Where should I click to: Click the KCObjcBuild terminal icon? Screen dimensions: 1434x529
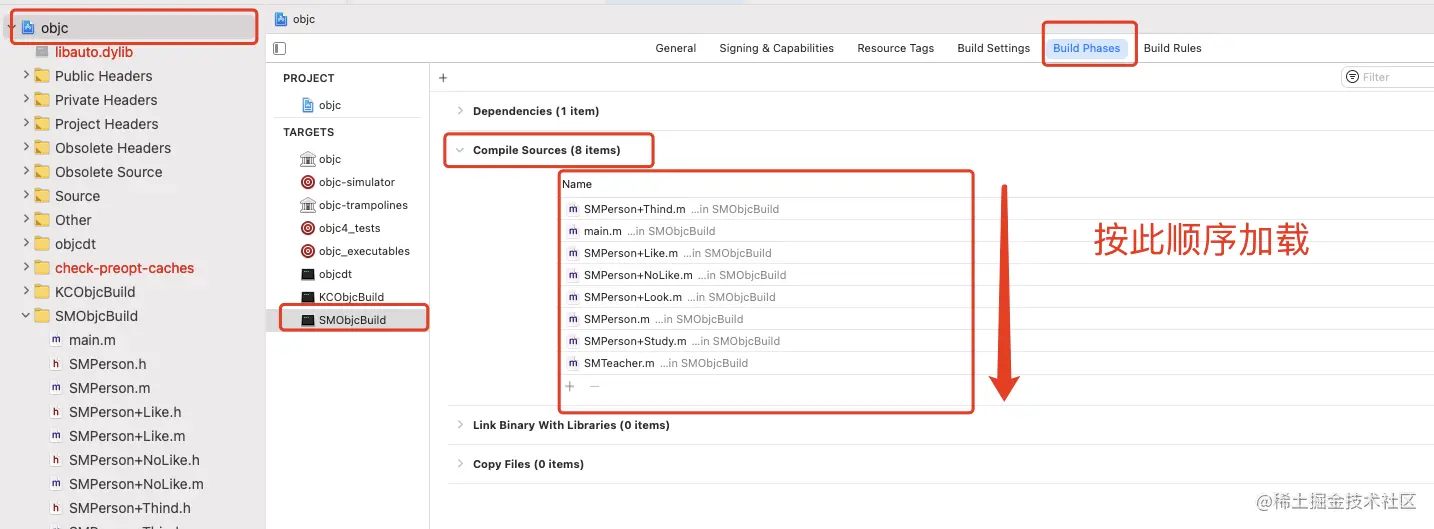tap(308, 297)
